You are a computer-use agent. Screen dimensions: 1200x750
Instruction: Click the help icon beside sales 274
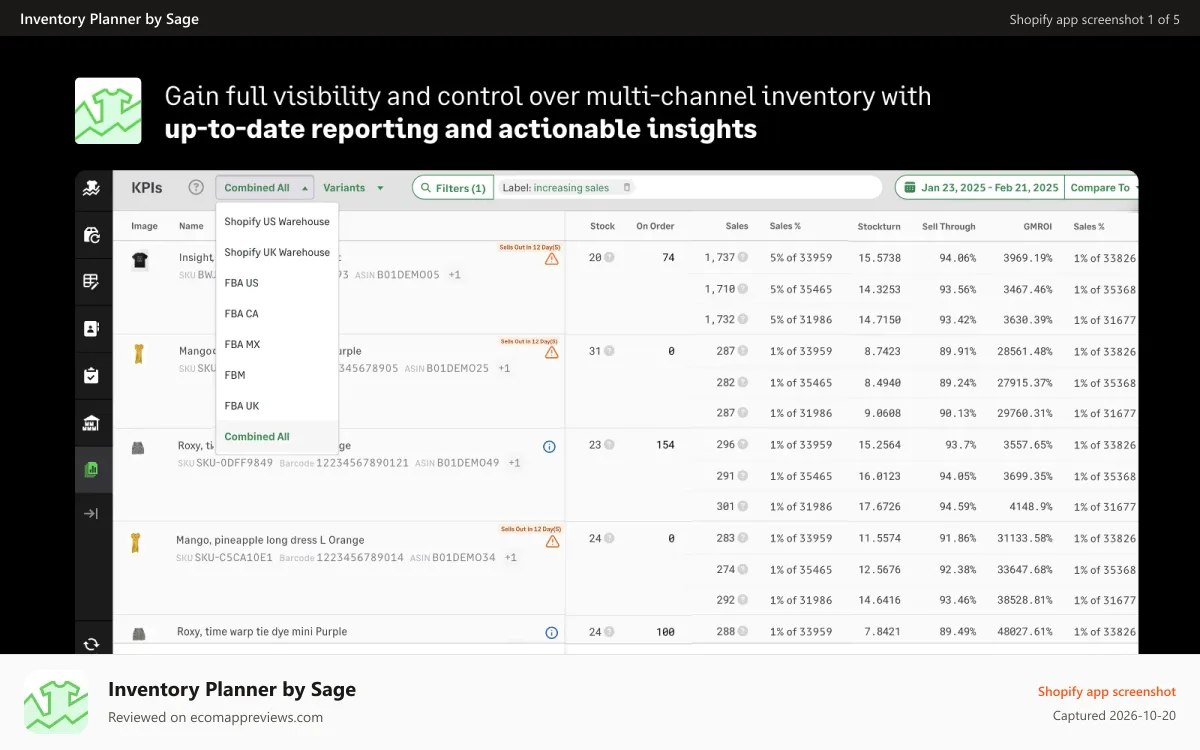point(743,570)
